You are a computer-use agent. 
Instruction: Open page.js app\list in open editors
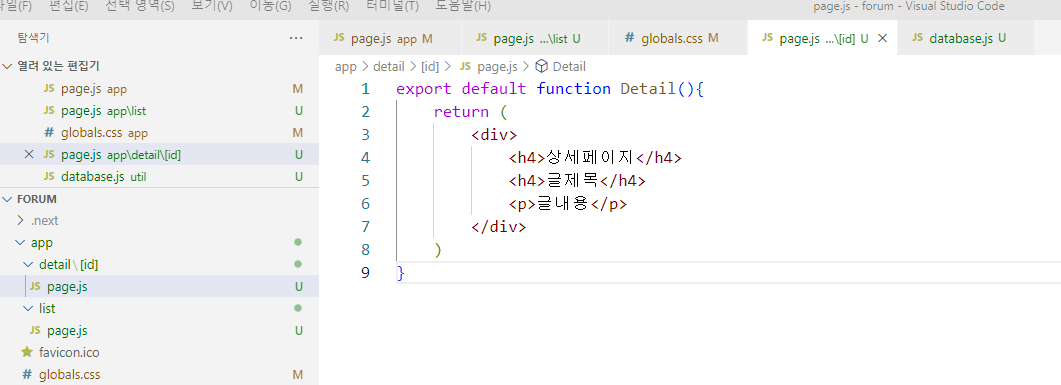pyautogui.click(x=160, y=110)
